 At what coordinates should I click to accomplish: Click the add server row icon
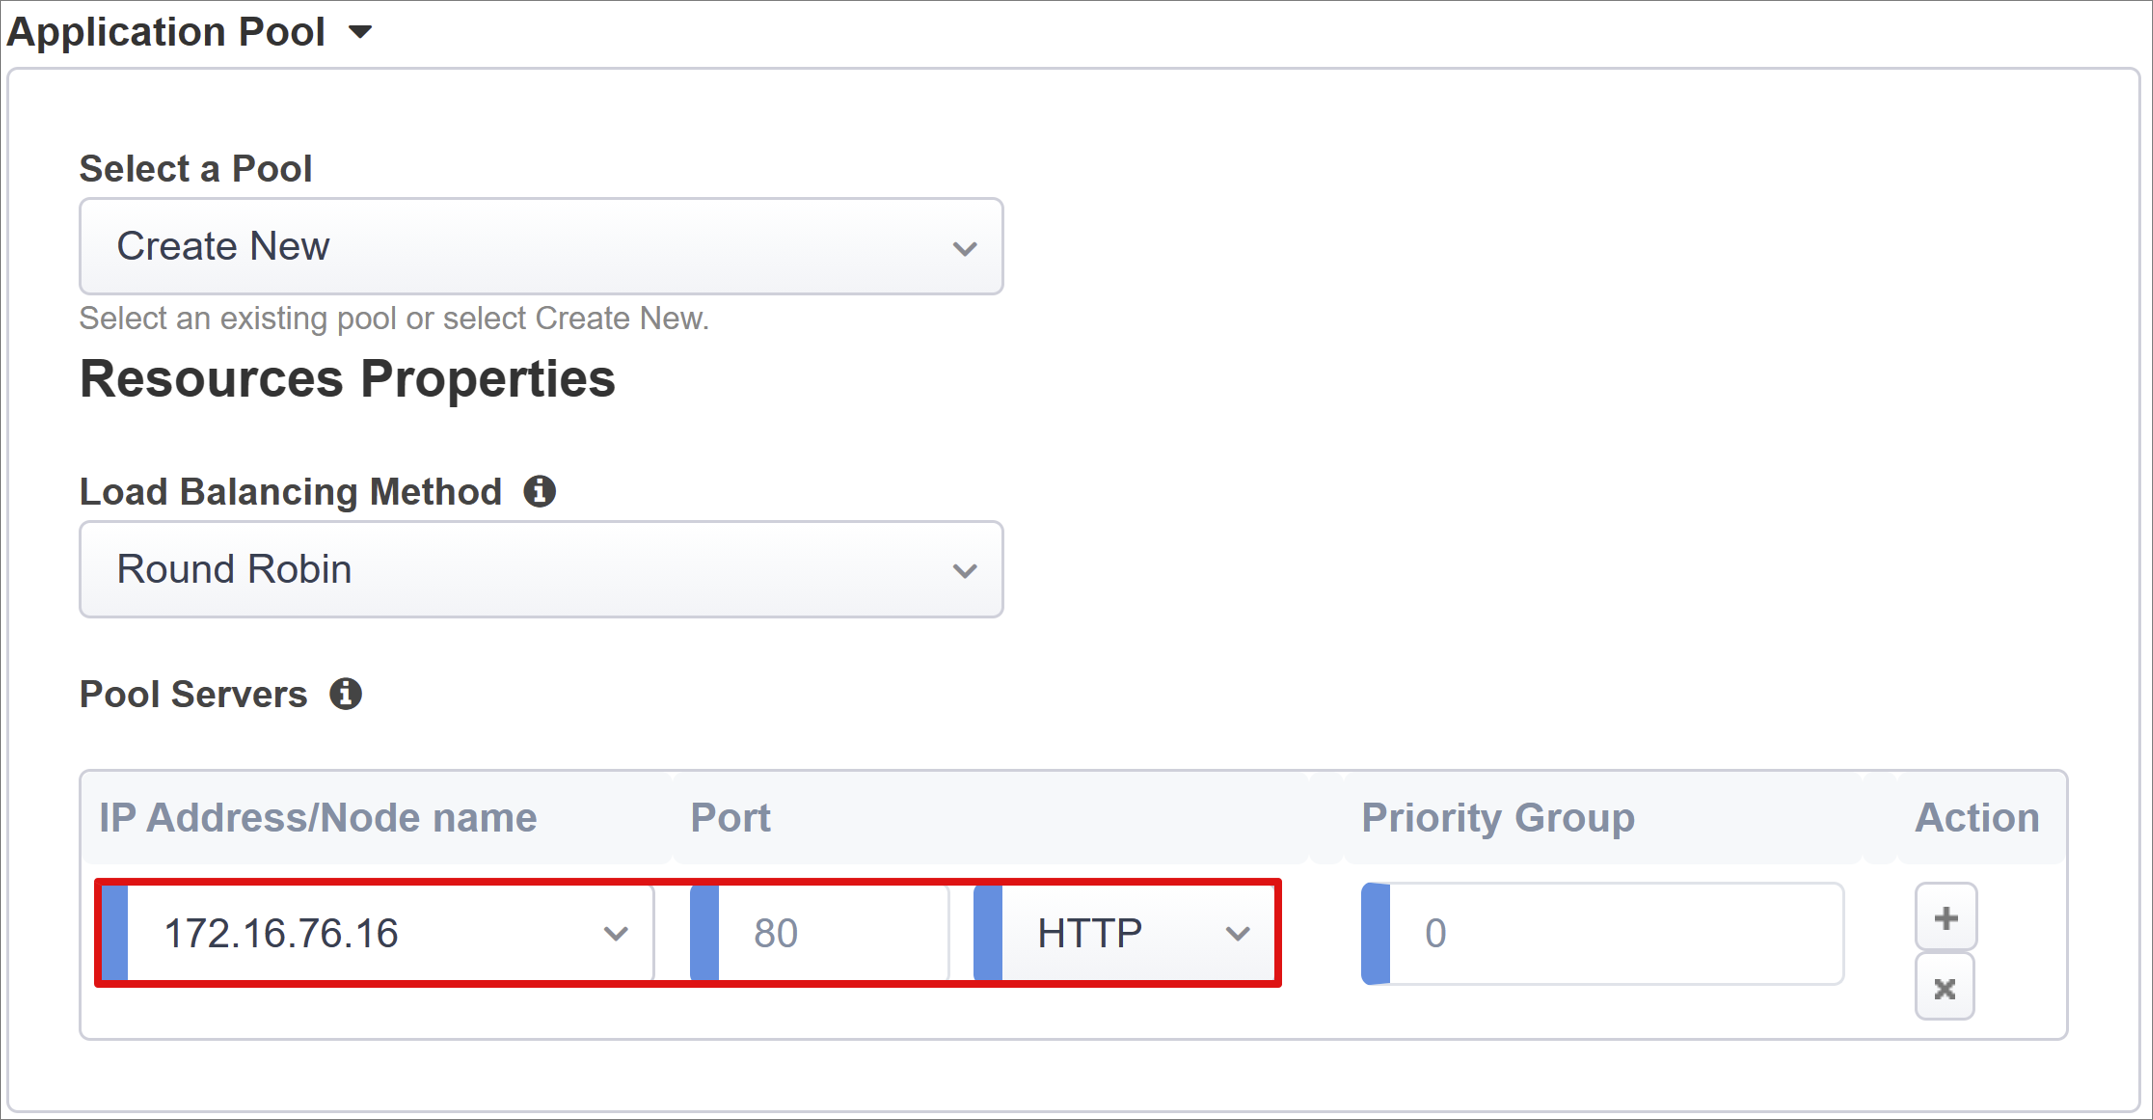point(1941,918)
